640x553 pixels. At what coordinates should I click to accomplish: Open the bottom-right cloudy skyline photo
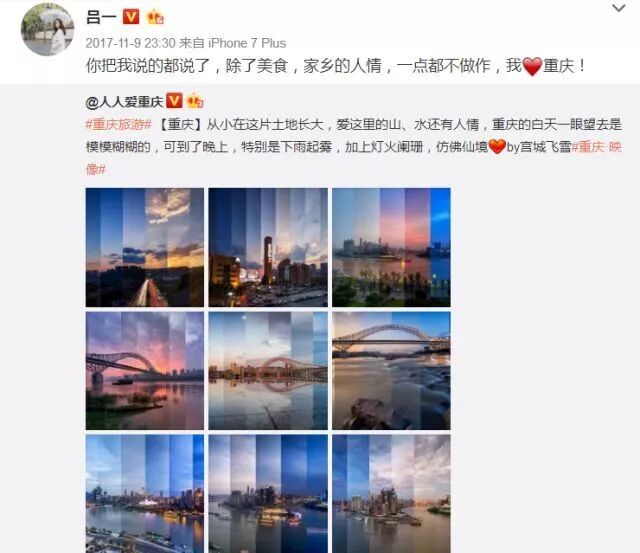pyautogui.click(x=391, y=494)
